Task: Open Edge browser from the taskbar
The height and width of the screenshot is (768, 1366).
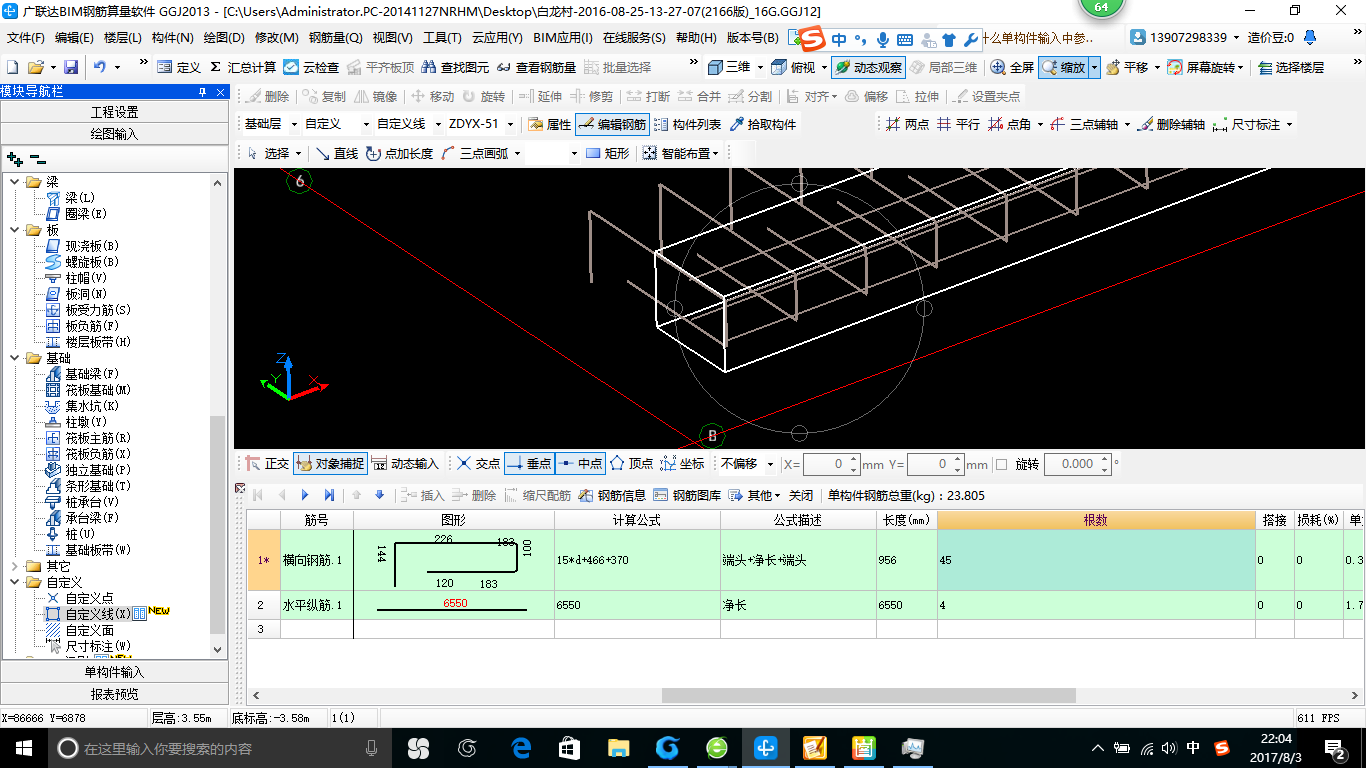Action: pos(521,747)
